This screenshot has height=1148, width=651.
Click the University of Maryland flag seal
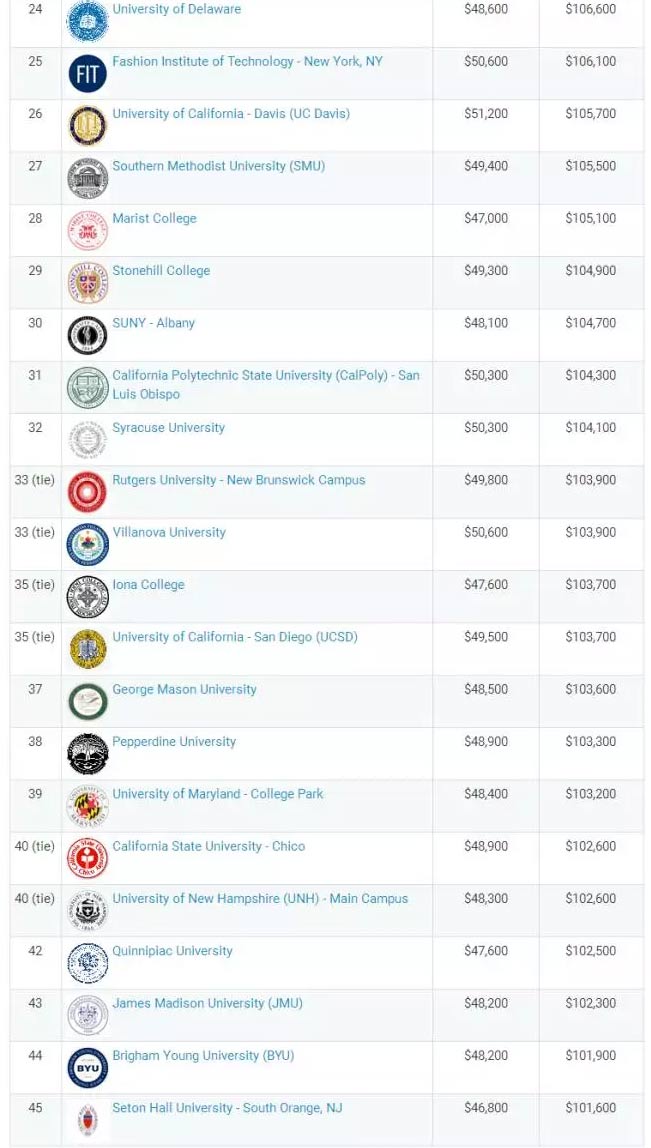pos(87,806)
